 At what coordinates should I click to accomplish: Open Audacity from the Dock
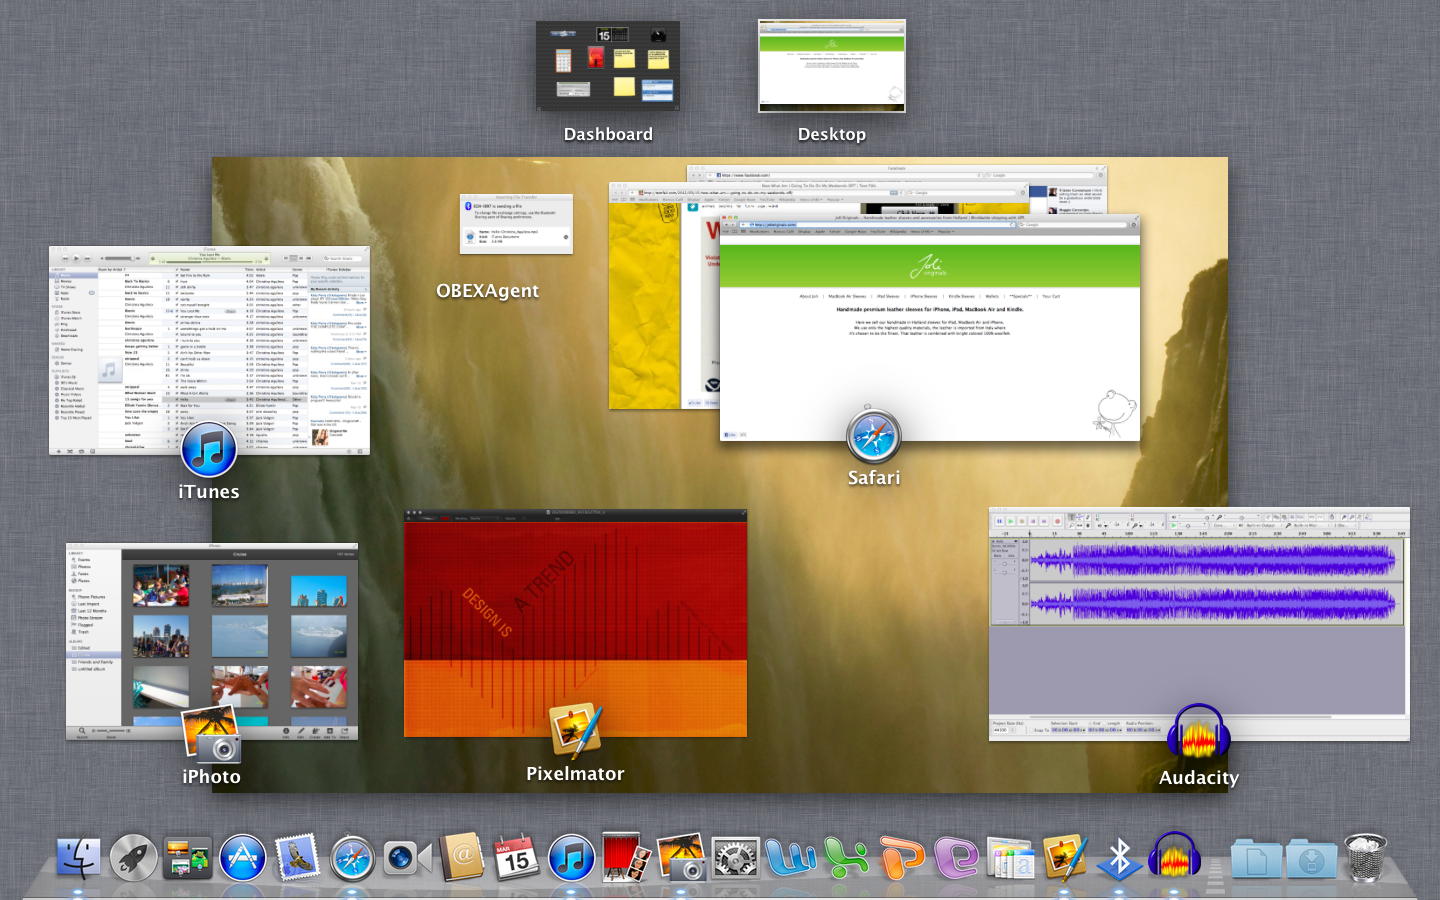point(1174,856)
